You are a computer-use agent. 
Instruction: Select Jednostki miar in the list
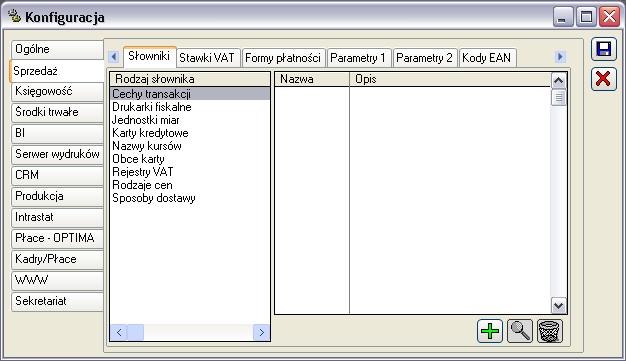(190, 120)
